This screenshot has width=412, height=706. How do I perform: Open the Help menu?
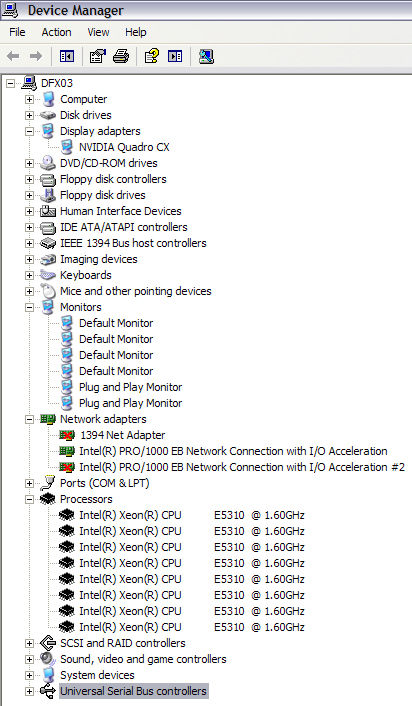pyautogui.click(x=136, y=32)
